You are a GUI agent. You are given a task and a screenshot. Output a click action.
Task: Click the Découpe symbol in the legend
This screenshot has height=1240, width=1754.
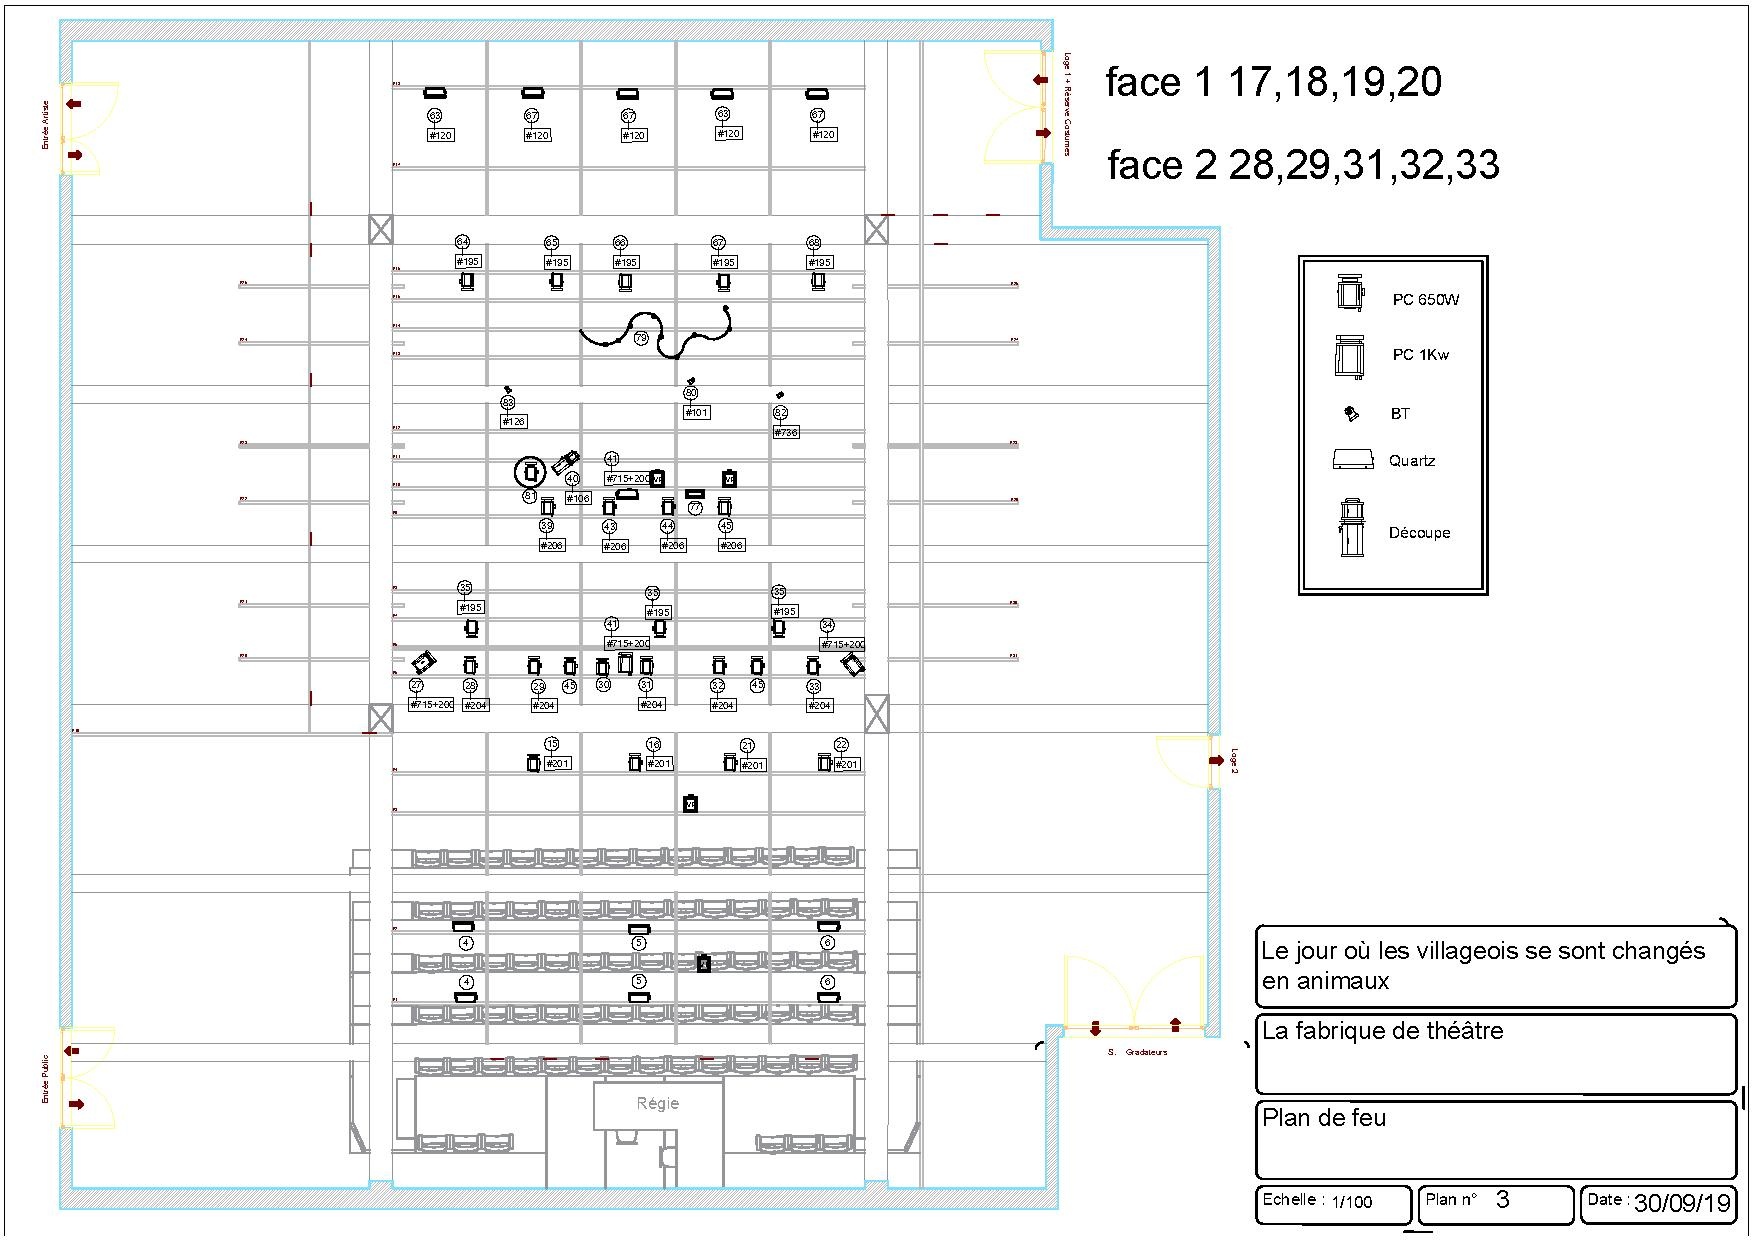(x=1352, y=527)
